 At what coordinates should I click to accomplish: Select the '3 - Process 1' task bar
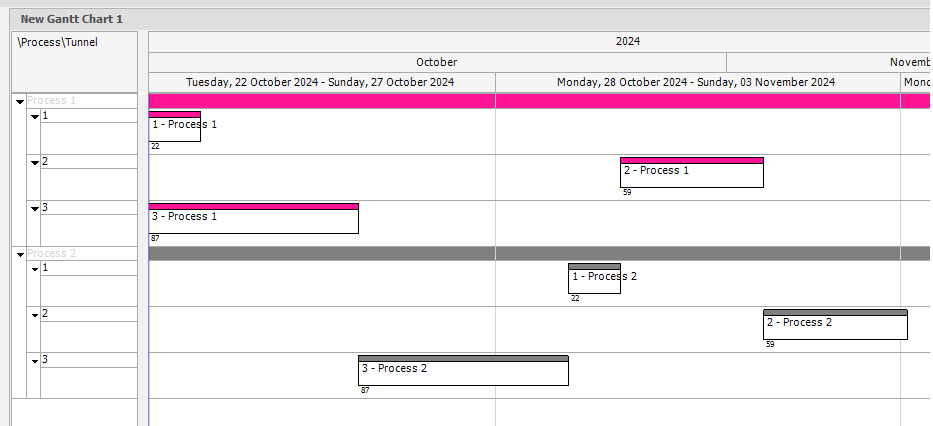tap(253, 218)
